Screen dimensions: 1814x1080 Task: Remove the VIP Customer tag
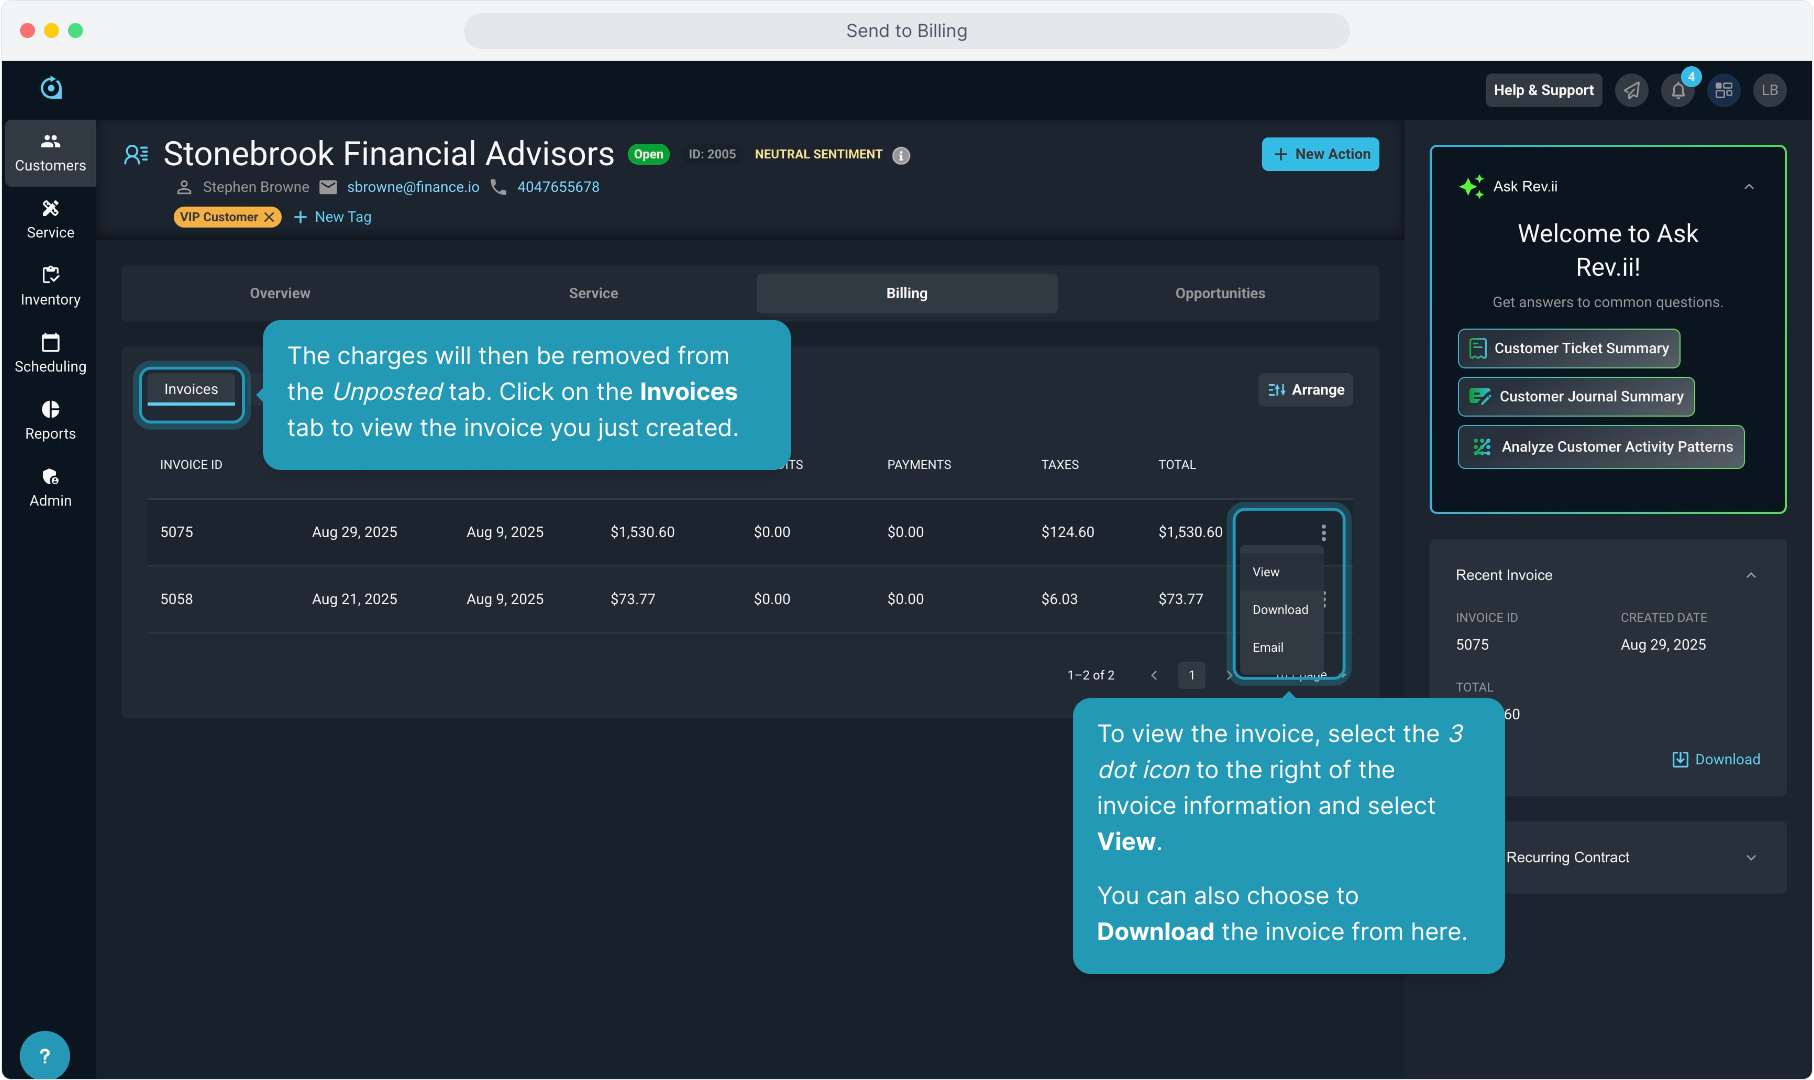pyautogui.click(x=269, y=217)
